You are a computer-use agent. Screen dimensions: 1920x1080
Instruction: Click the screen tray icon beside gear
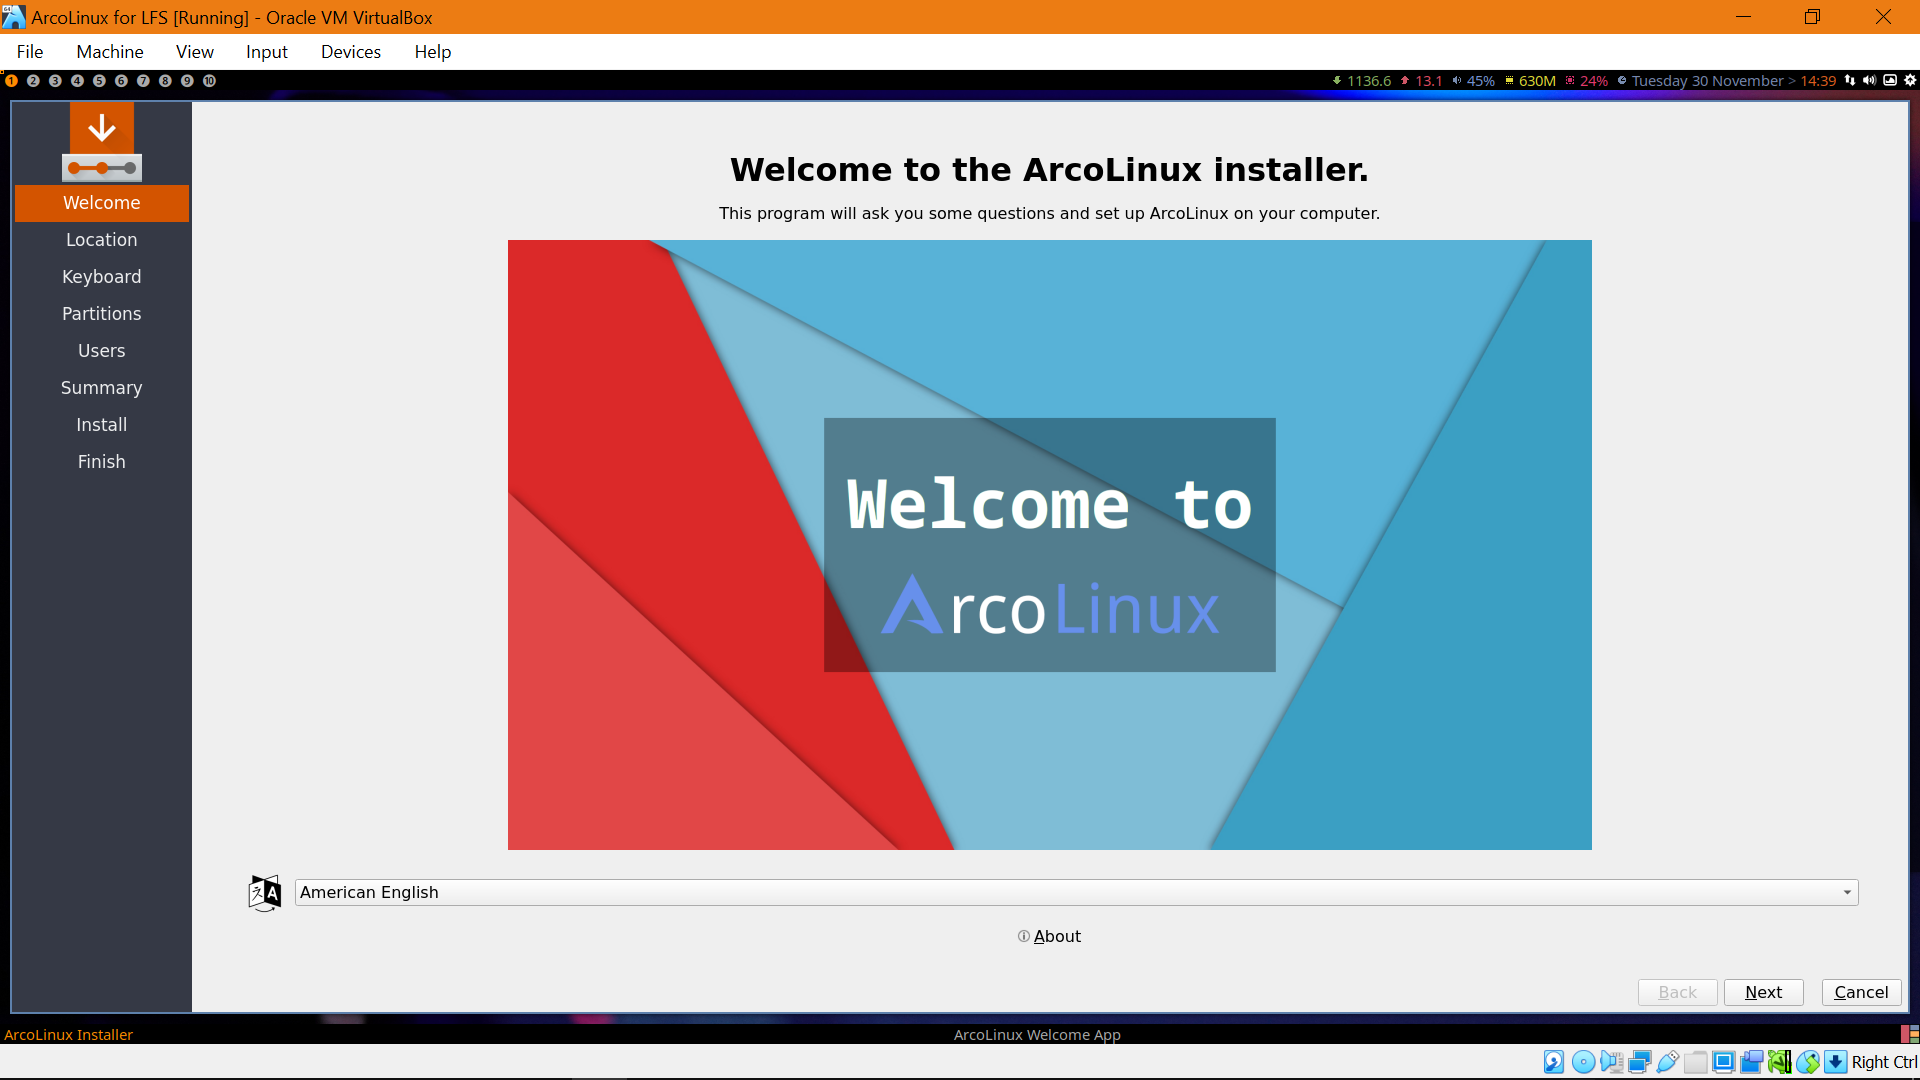coord(1890,80)
